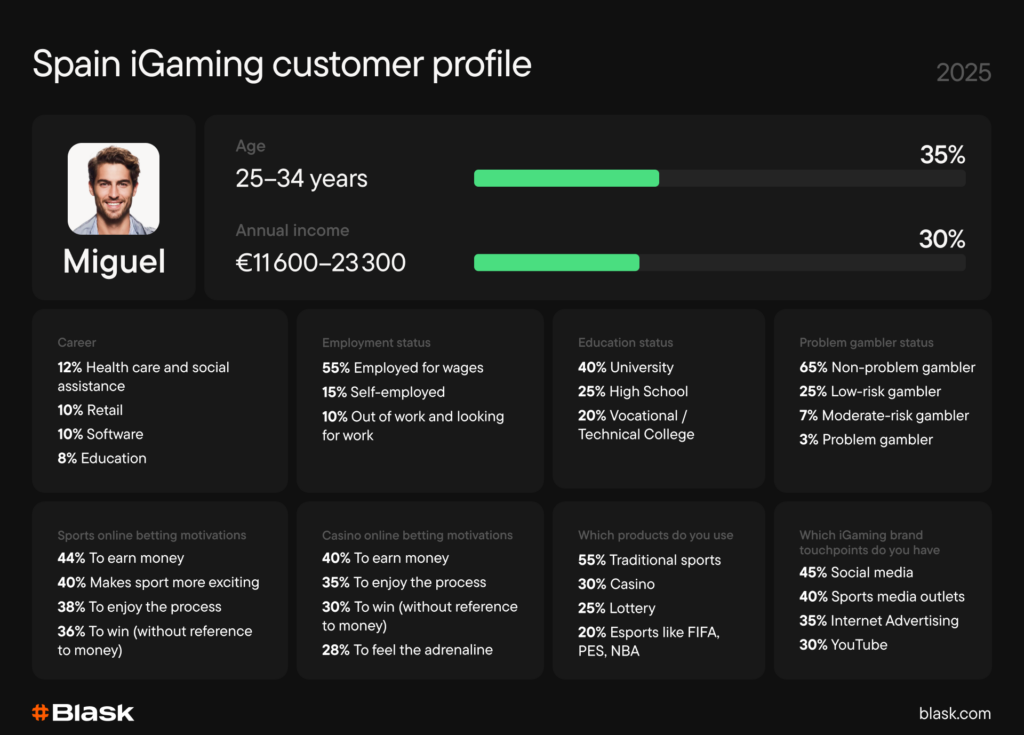Click the Blask logo icon

tap(41, 713)
